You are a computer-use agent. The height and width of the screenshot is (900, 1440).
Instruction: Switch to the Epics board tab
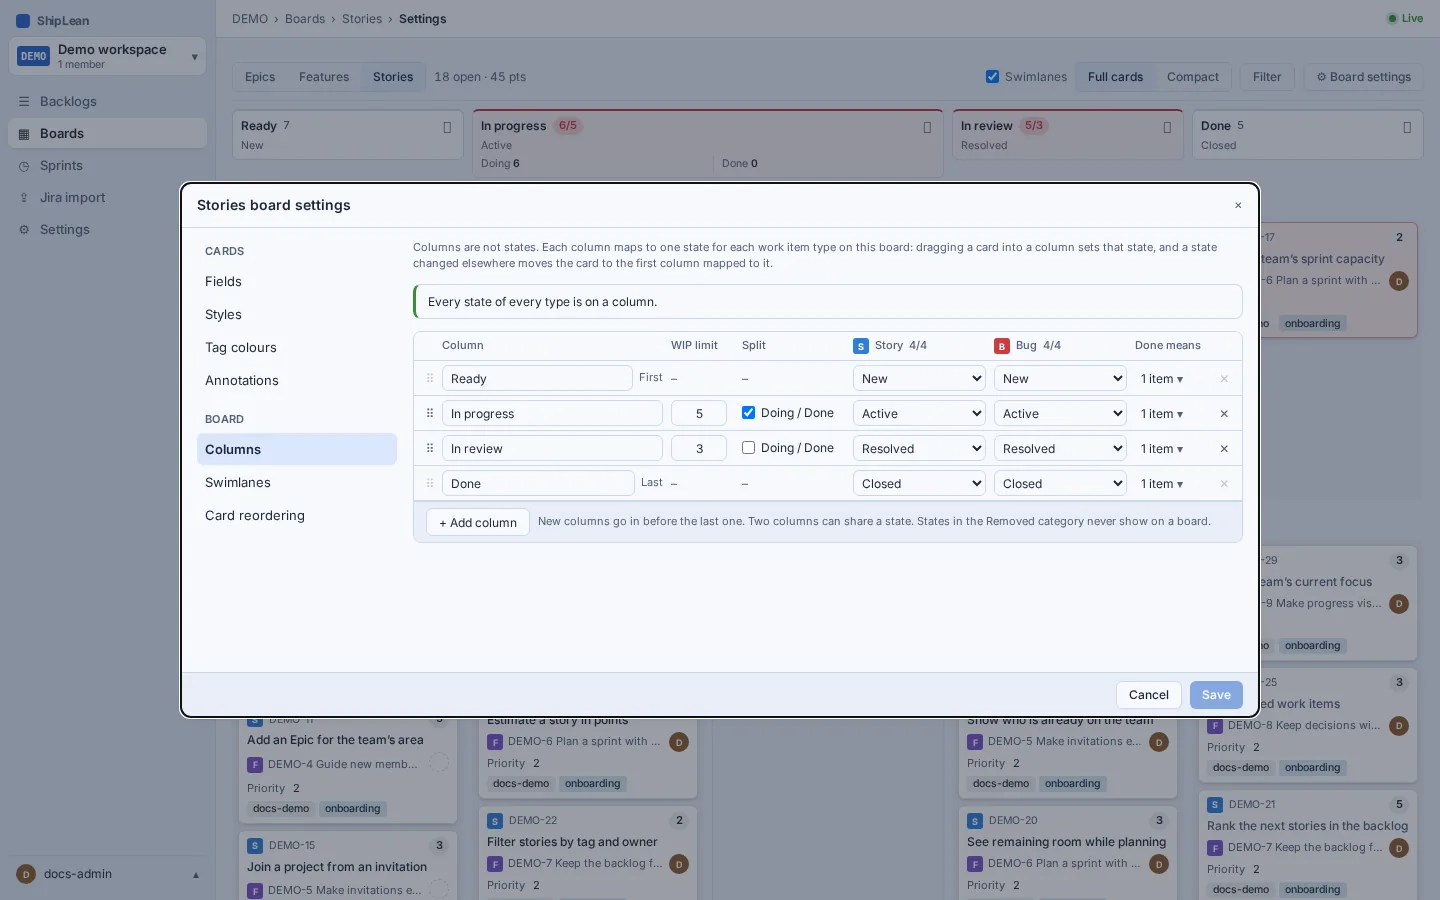point(260,77)
